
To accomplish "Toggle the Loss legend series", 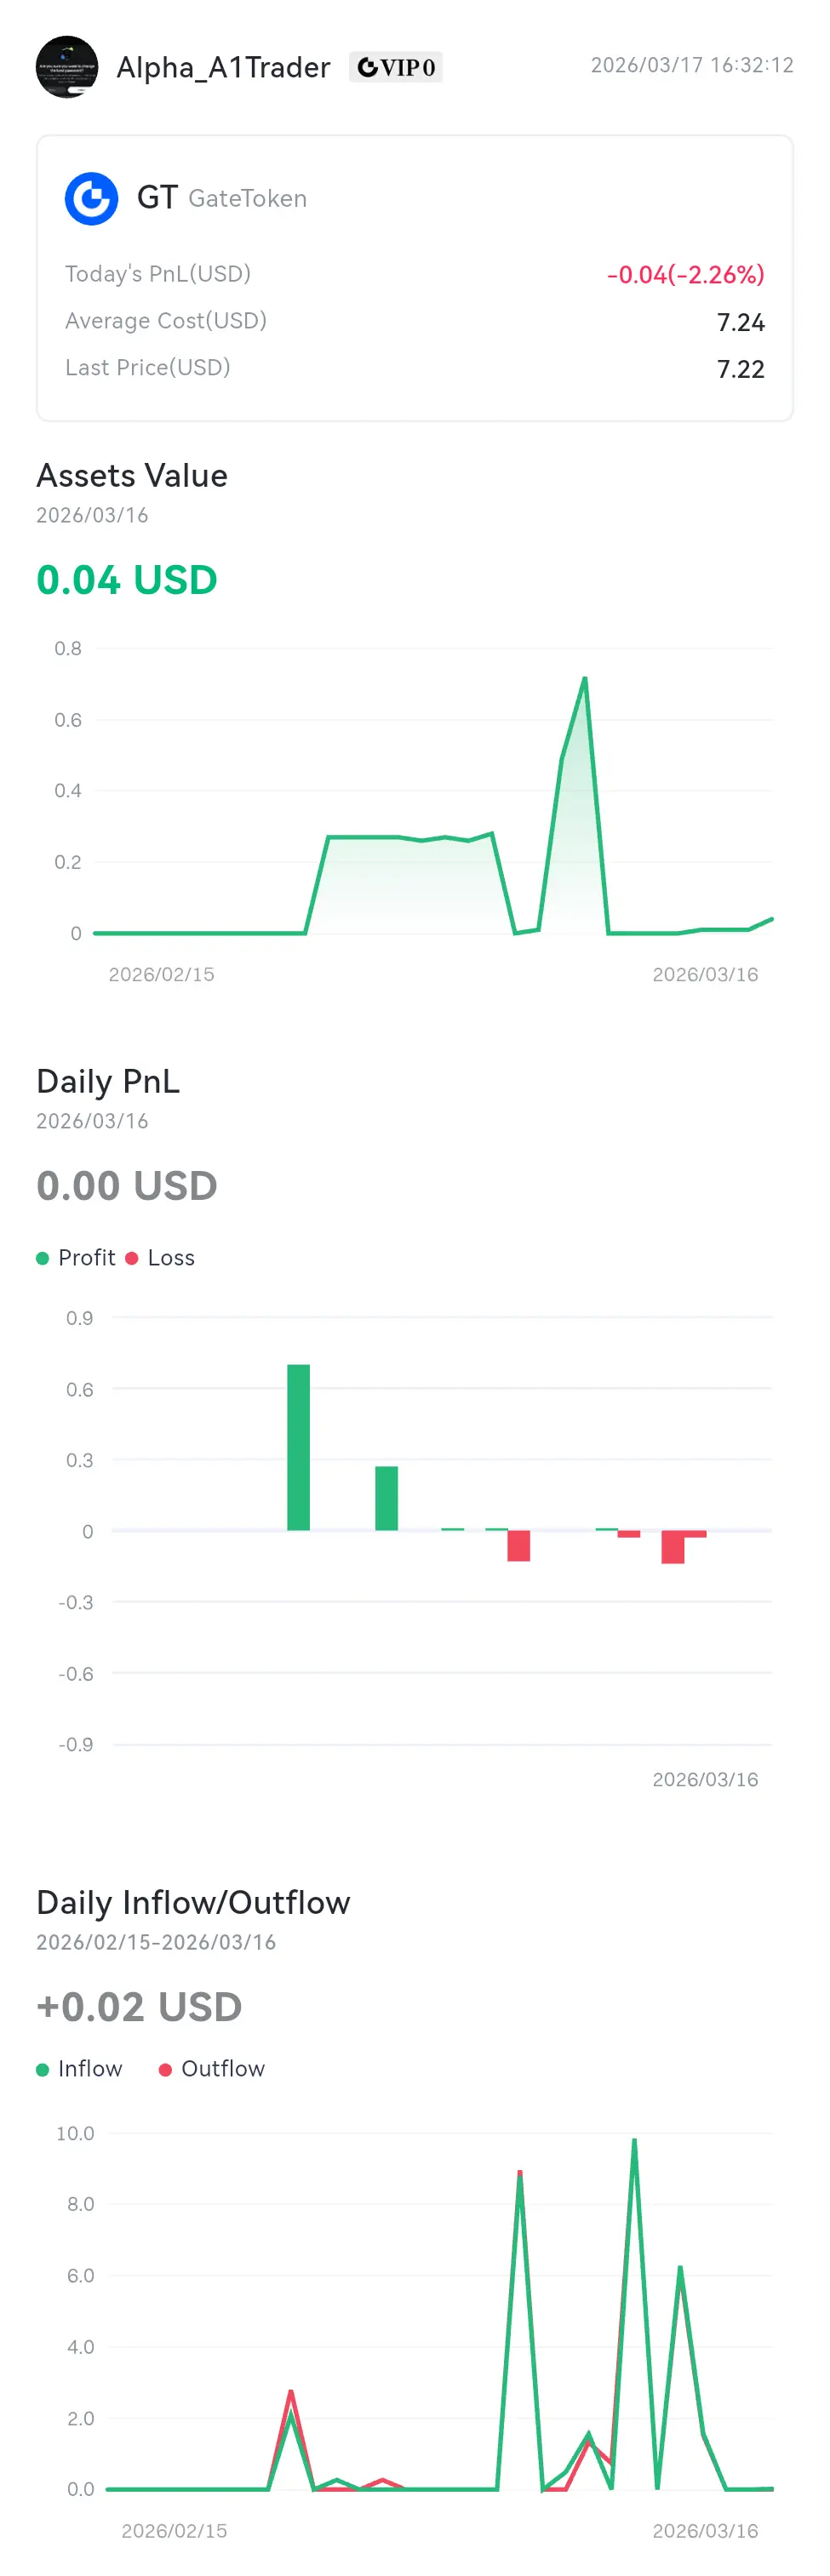I will [x=160, y=1258].
